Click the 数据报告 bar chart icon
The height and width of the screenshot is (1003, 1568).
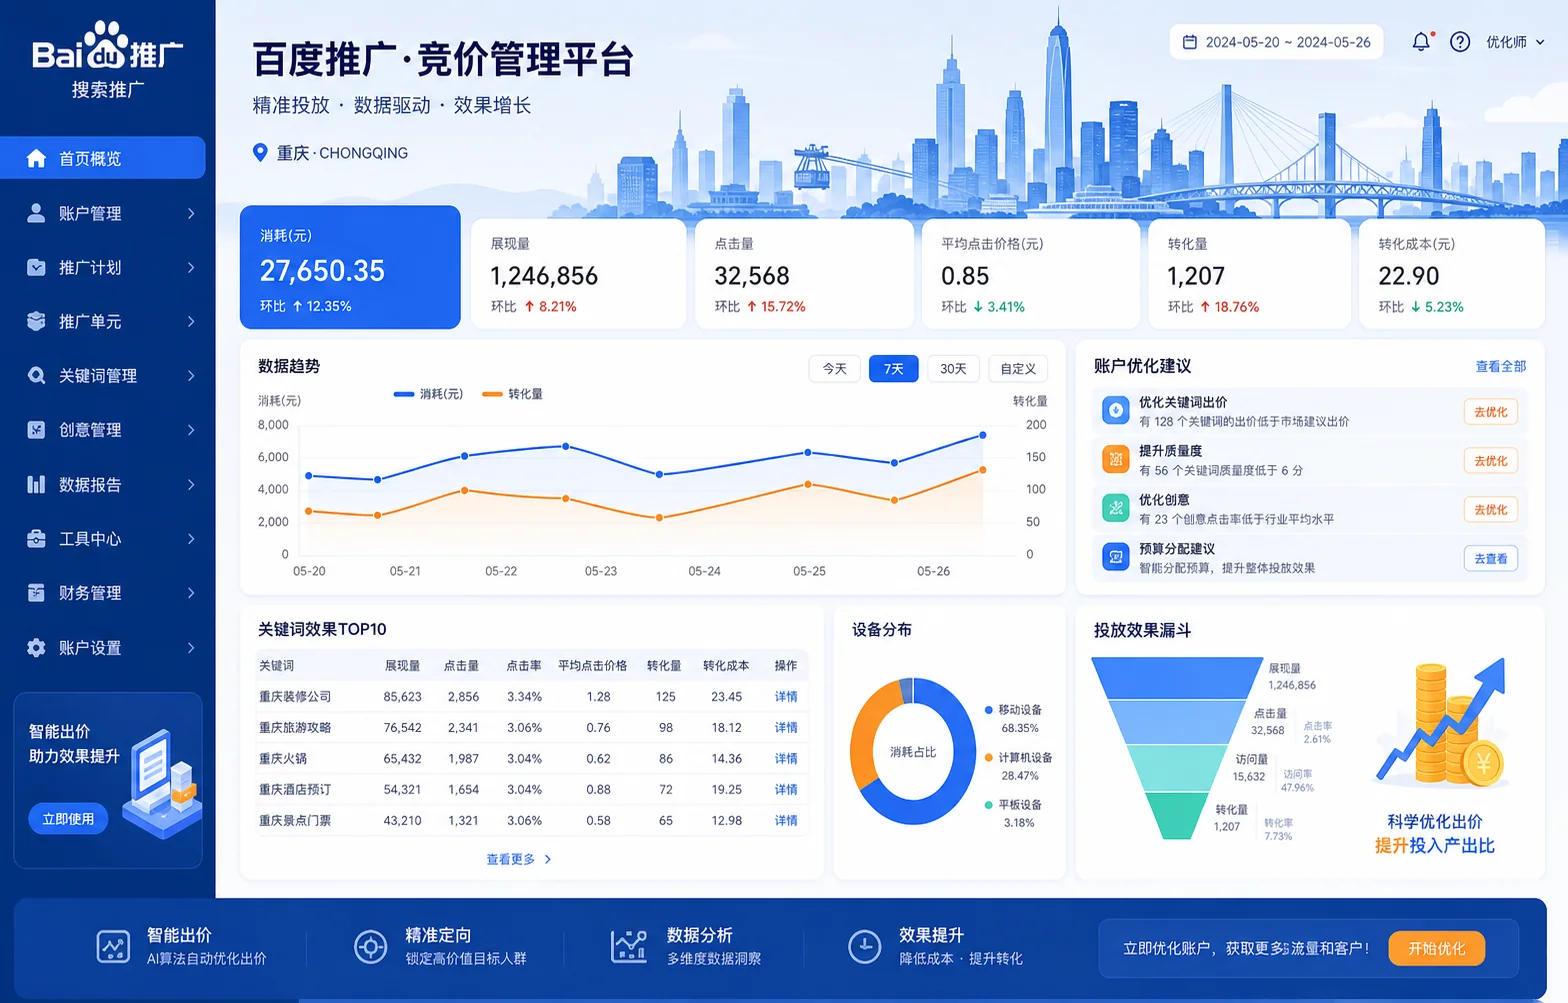point(36,484)
